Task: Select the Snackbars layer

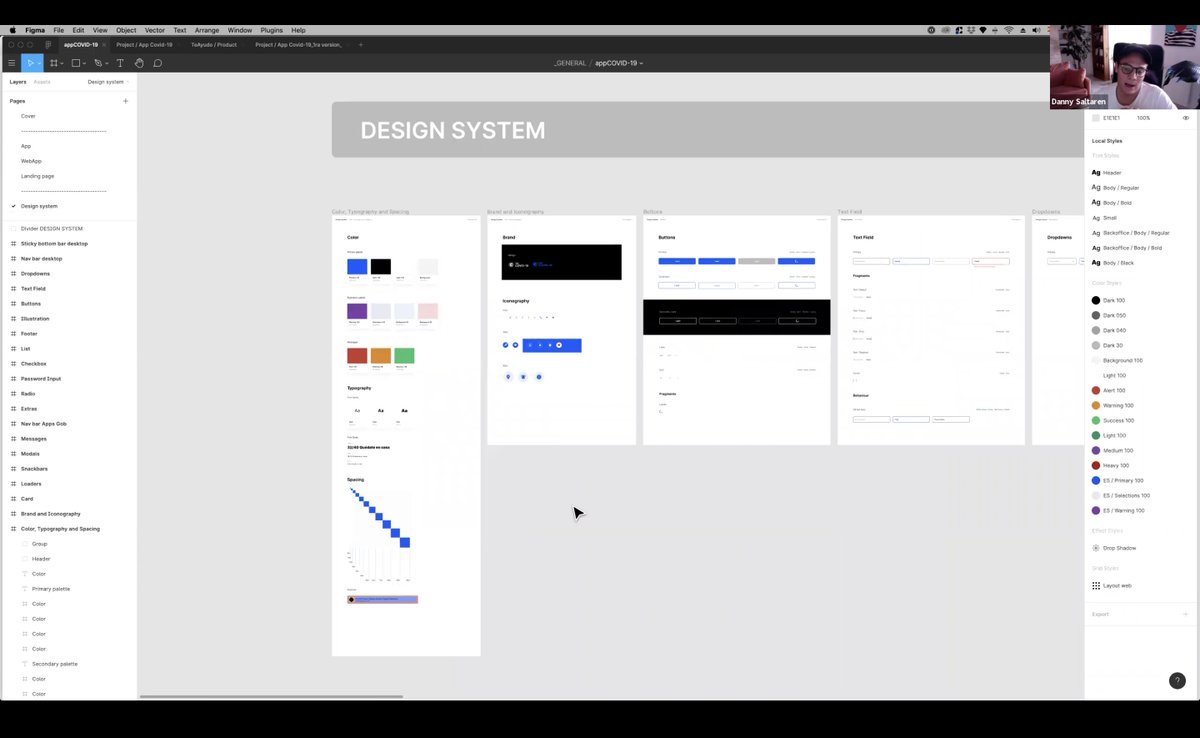Action: pos(34,468)
